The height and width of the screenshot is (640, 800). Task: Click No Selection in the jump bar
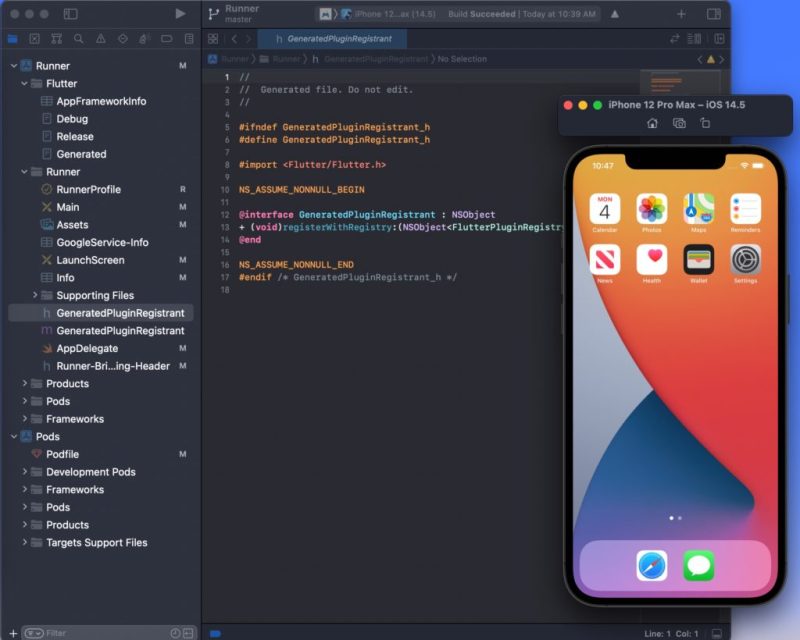click(x=462, y=59)
